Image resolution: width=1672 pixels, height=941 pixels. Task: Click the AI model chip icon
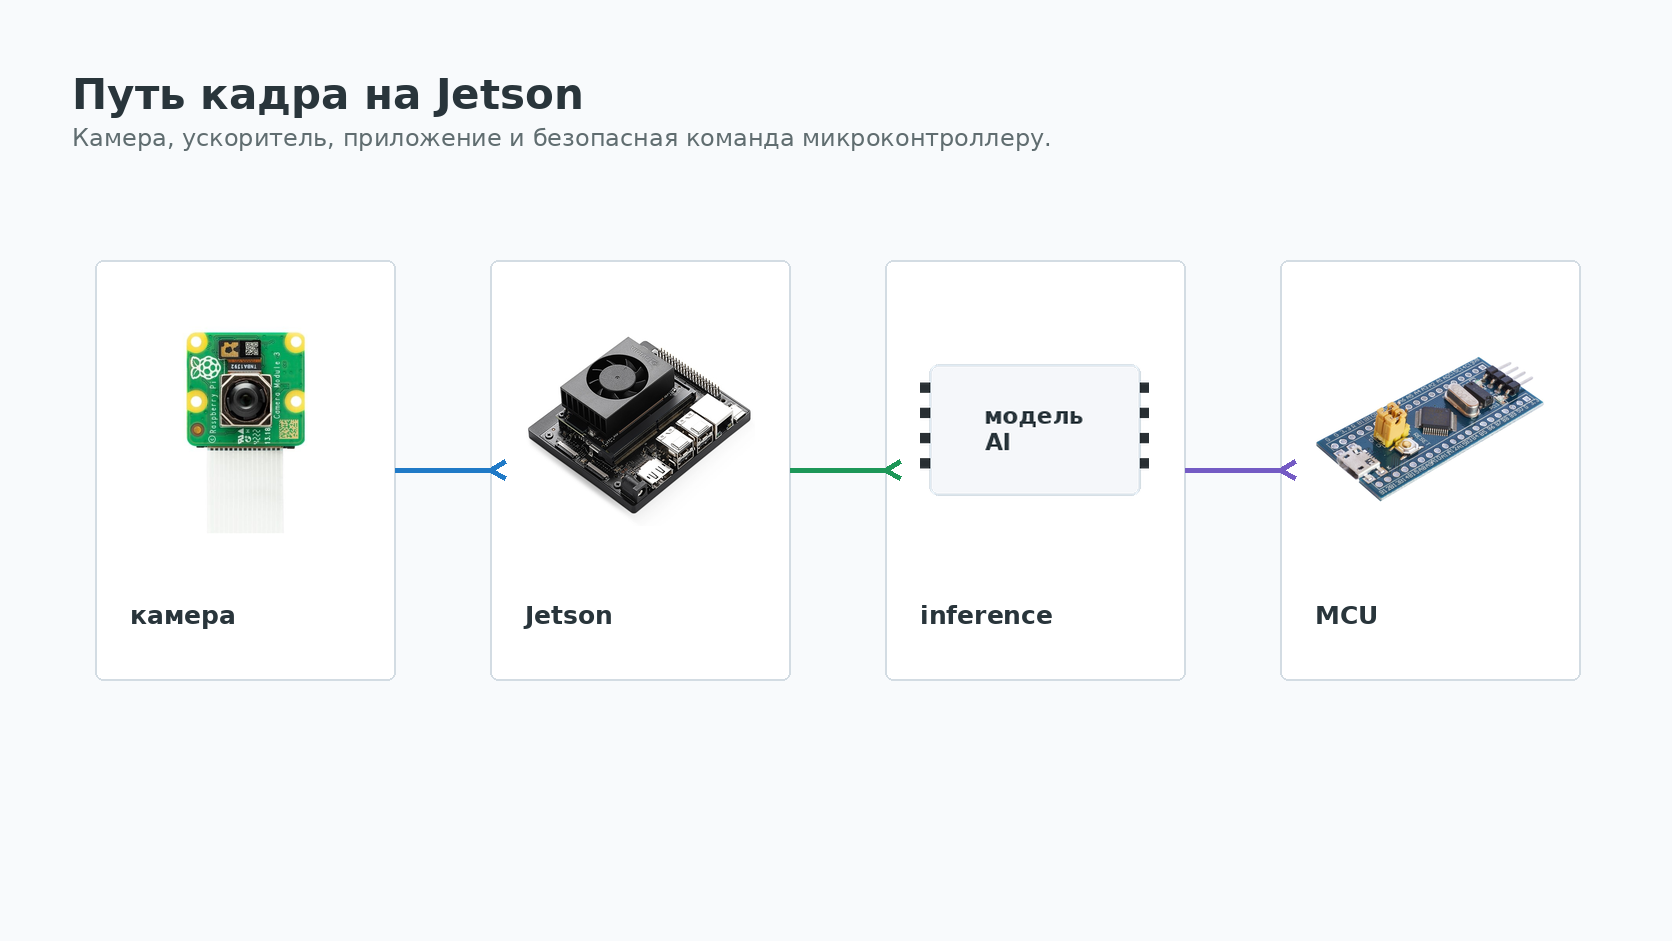pyautogui.click(x=1035, y=430)
